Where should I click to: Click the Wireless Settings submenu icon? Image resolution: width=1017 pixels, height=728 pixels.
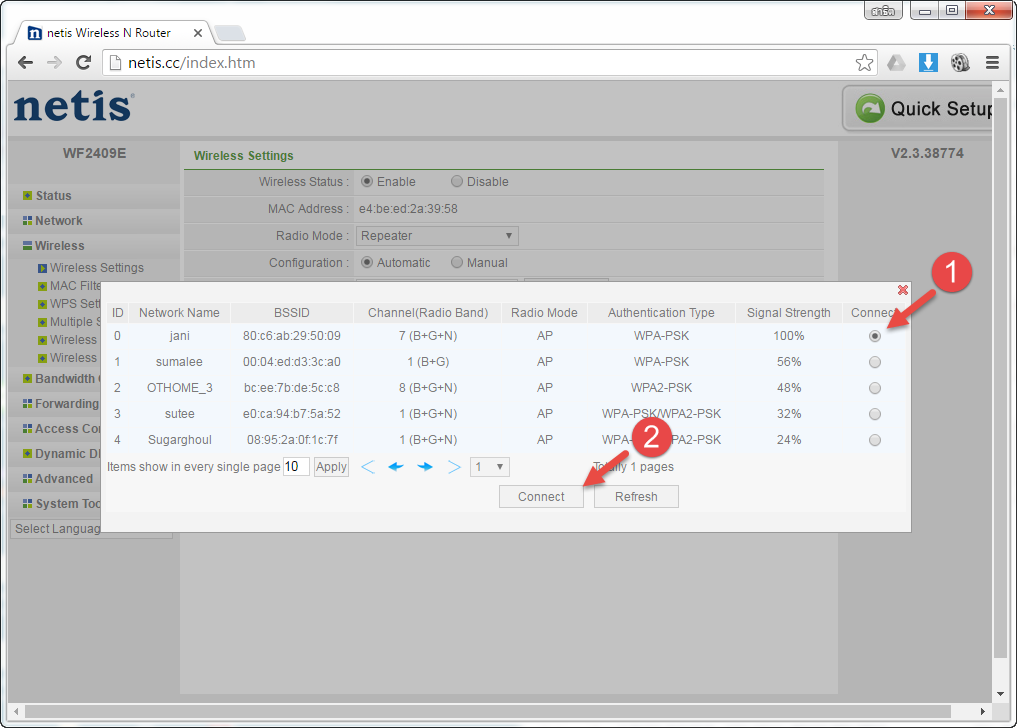click(42, 268)
